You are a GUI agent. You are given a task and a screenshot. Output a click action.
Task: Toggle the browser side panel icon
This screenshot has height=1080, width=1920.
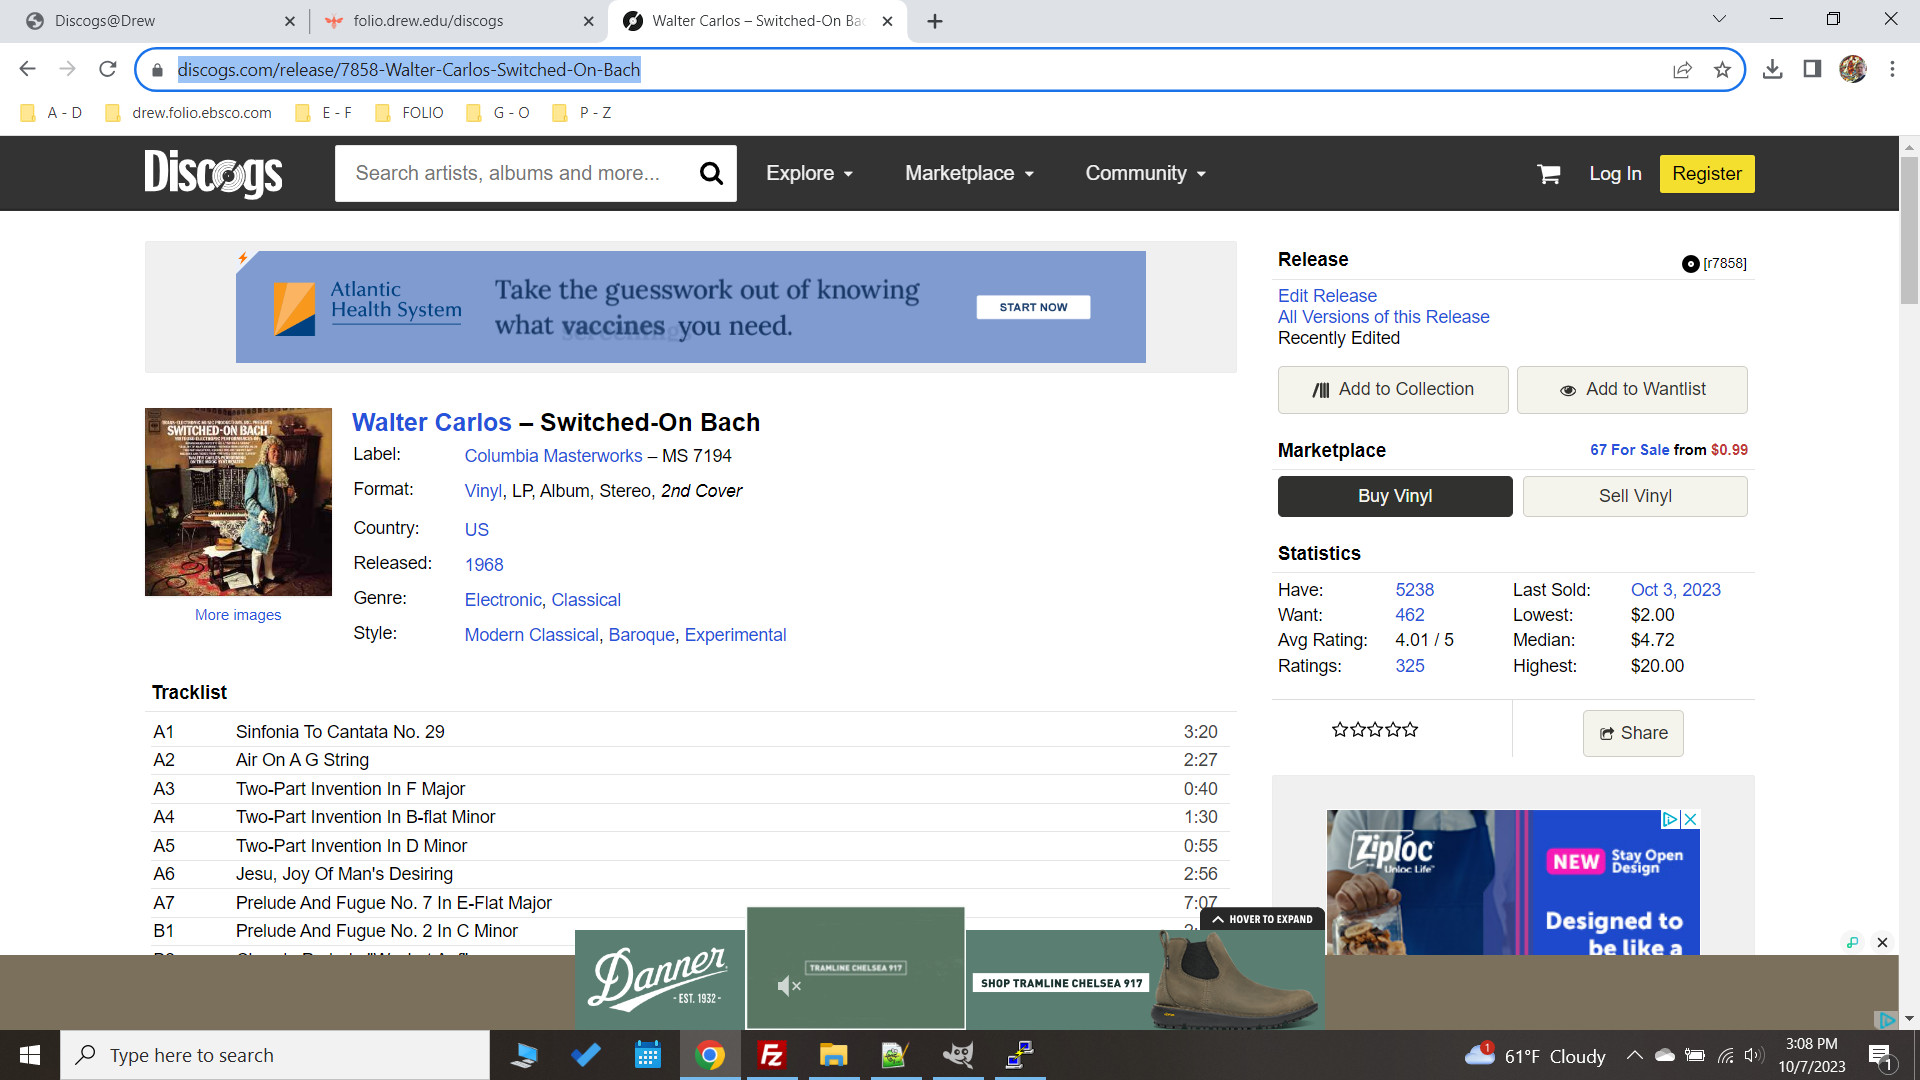[1812, 69]
